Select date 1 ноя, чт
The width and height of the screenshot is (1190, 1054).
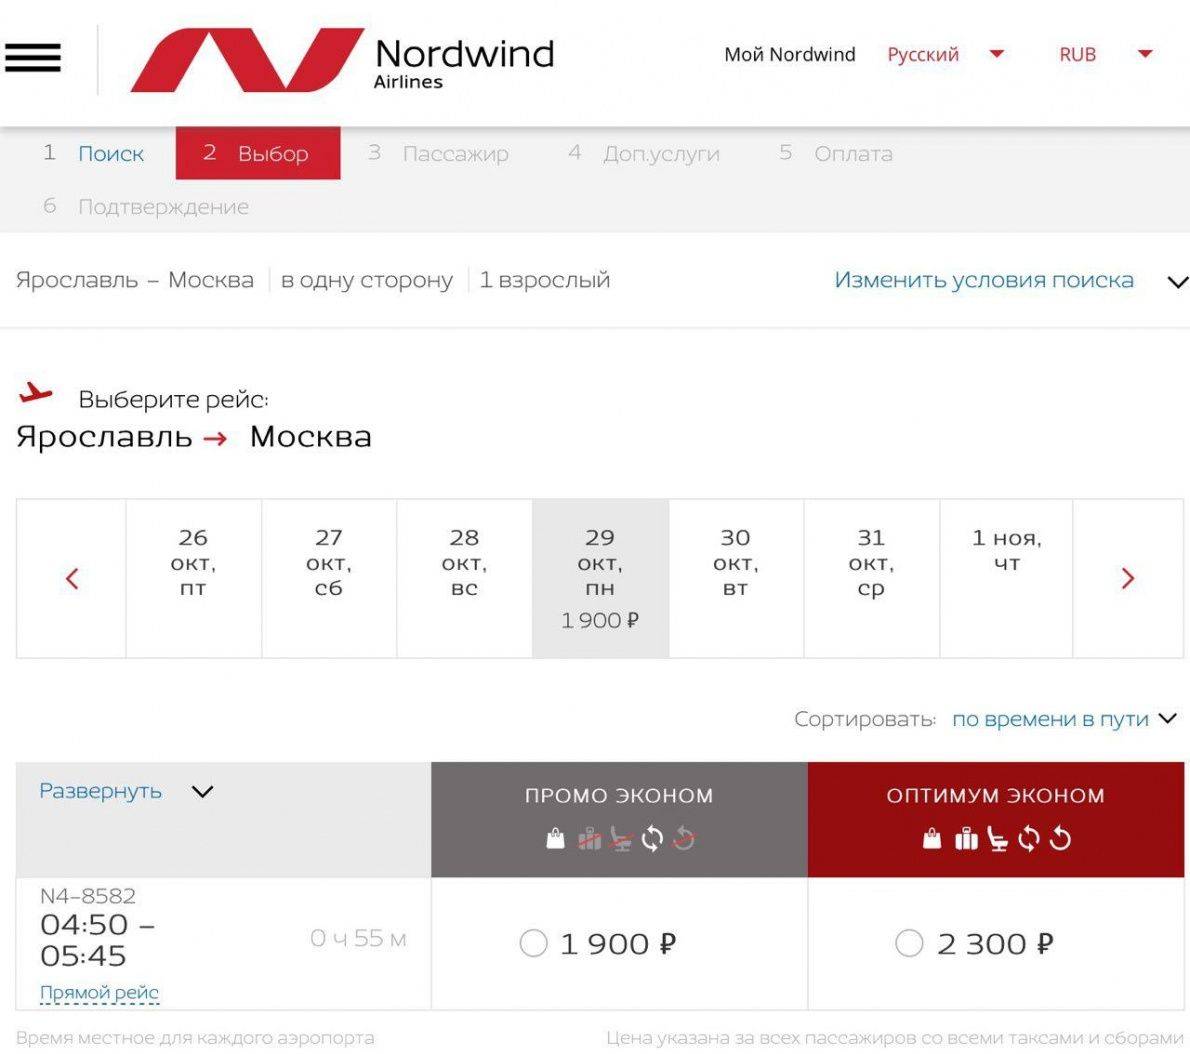(1006, 578)
